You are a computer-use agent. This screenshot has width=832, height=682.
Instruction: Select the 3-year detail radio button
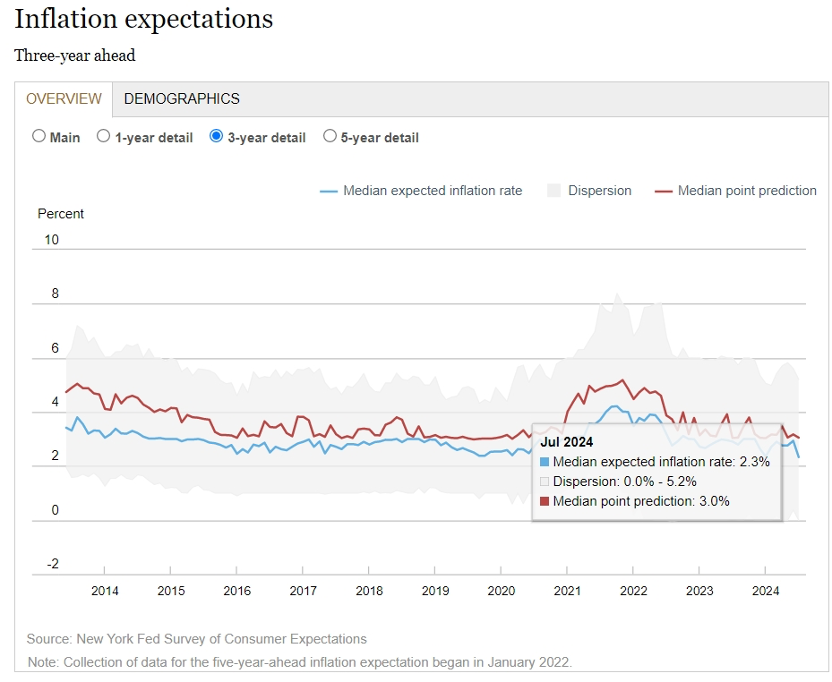click(x=216, y=136)
